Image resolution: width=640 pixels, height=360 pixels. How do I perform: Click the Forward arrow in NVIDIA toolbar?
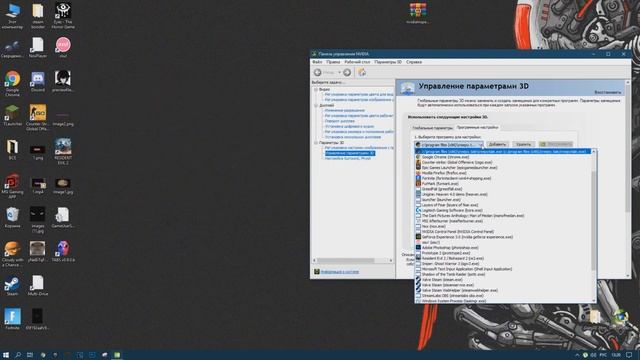click(x=347, y=72)
